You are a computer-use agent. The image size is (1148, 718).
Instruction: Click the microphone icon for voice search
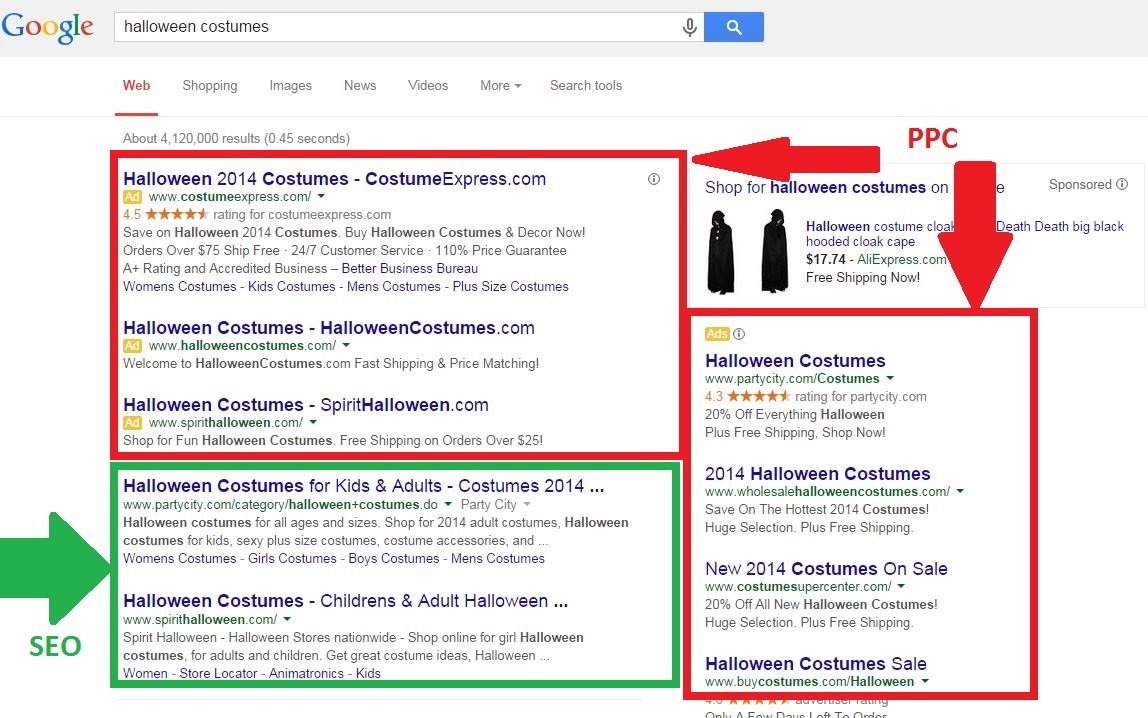coord(689,27)
